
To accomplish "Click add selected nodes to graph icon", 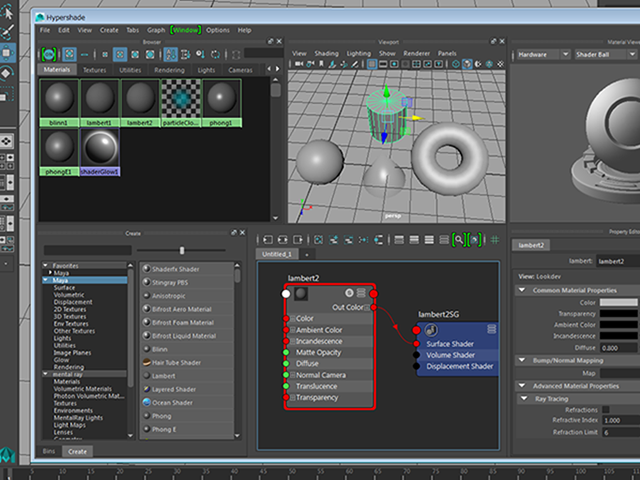I will tap(333, 240).
